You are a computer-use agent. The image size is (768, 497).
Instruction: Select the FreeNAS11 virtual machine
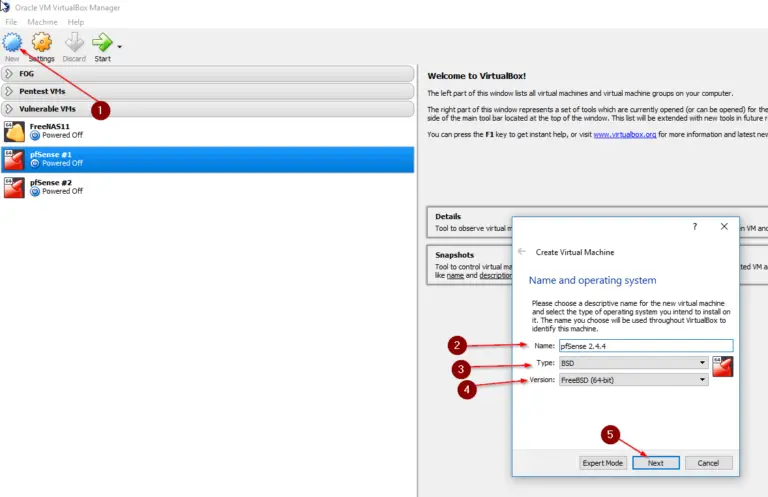point(208,131)
